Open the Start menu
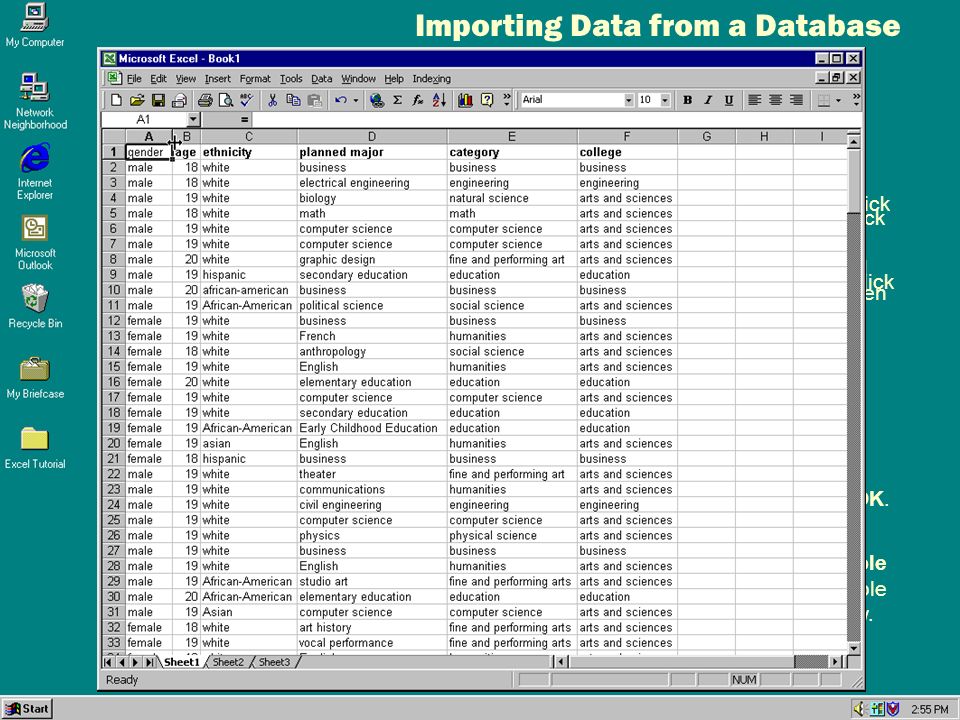The width and height of the screenshot is (960, 720). (x=27, y=709)
